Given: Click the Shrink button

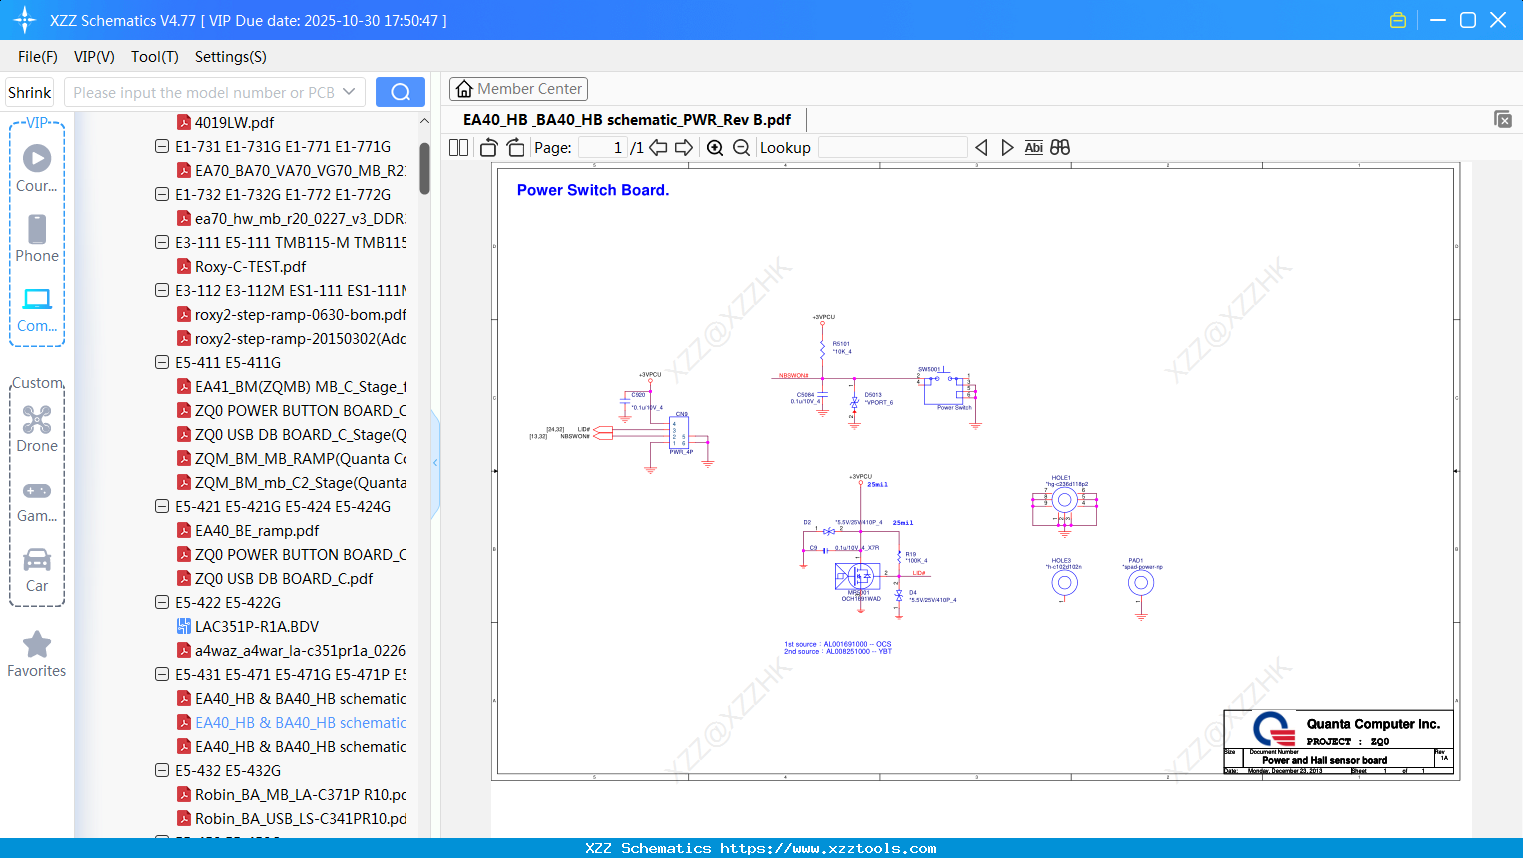Looking at the screenshot, I should [30, 92].
